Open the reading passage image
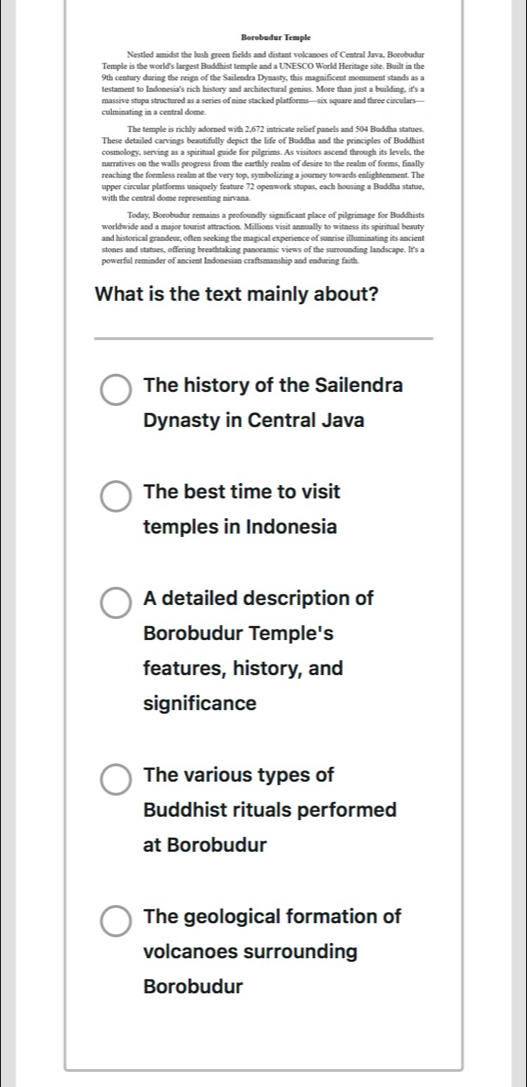 [x=264, y=148]
